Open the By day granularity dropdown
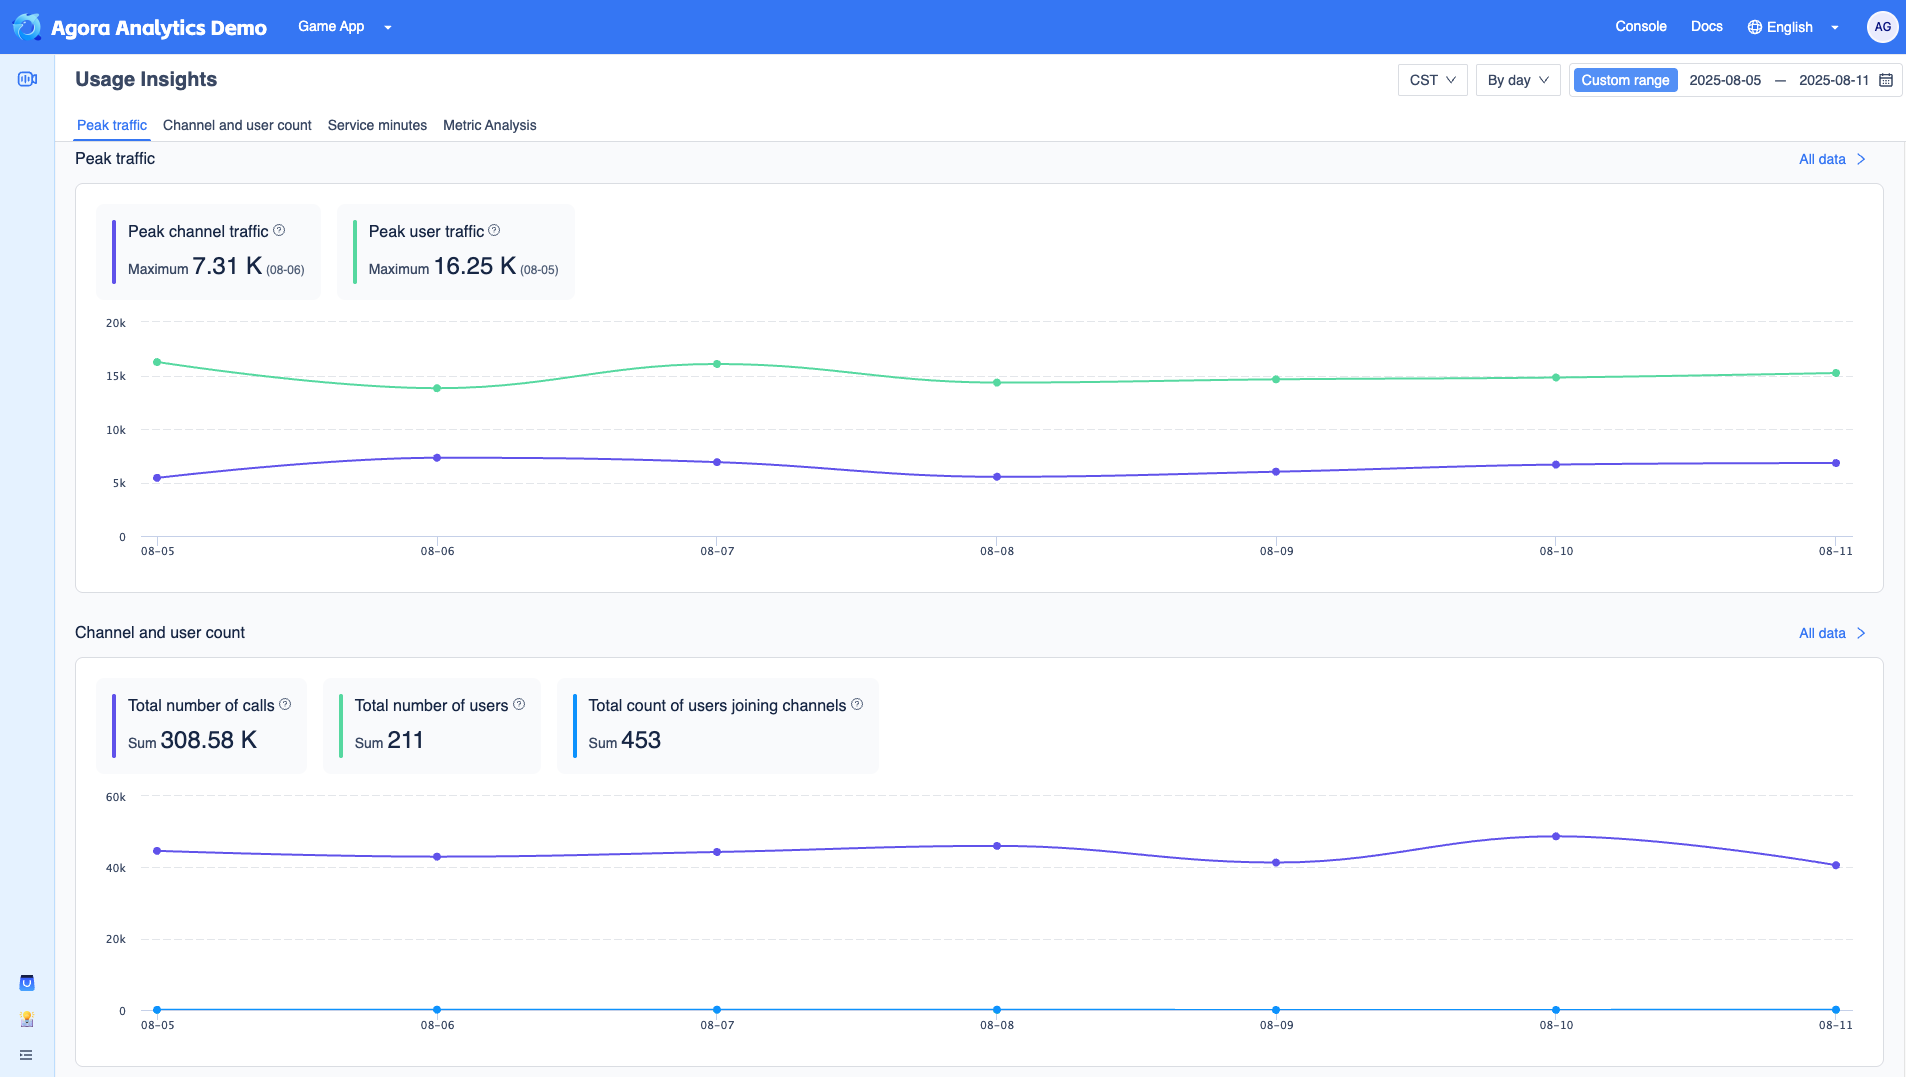The image size is (1906, 1077). coord(1517,80)
